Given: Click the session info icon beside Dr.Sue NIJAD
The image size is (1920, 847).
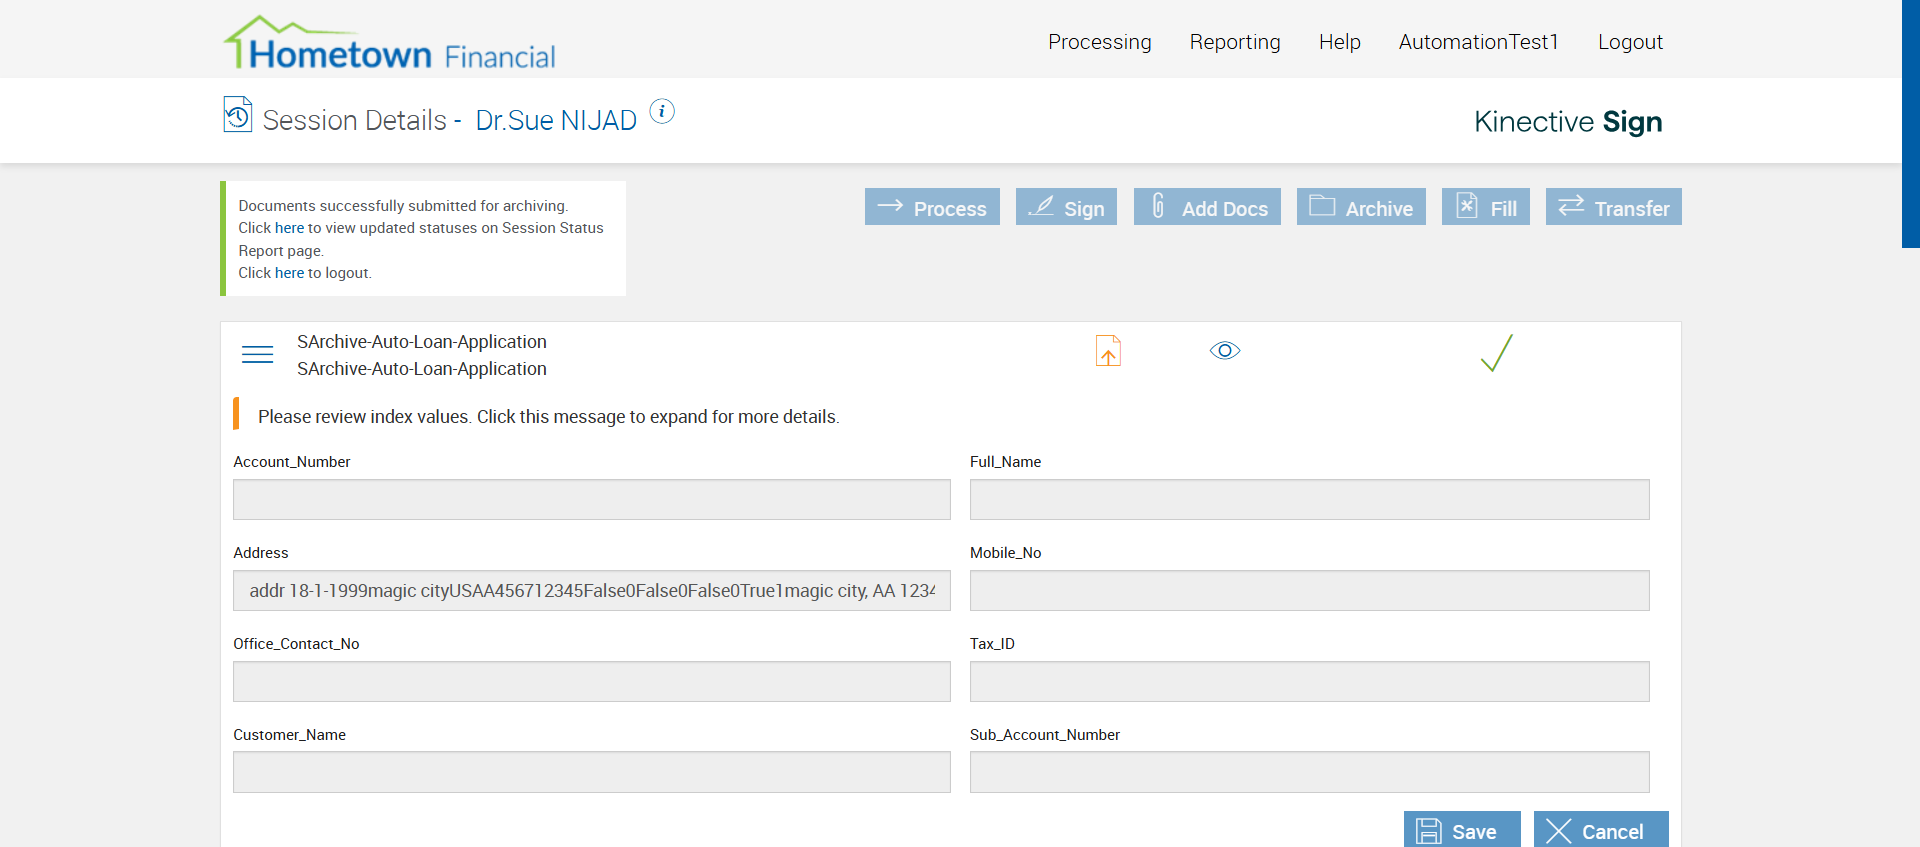Looking at the screenshot, I should (662, 112).
